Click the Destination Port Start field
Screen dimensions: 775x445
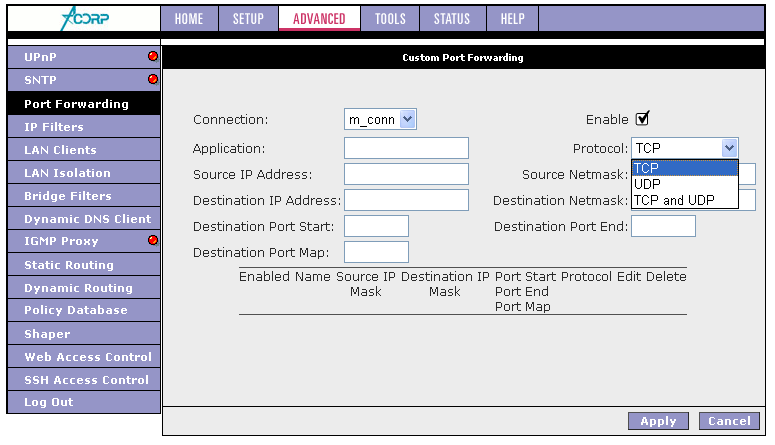376,226
